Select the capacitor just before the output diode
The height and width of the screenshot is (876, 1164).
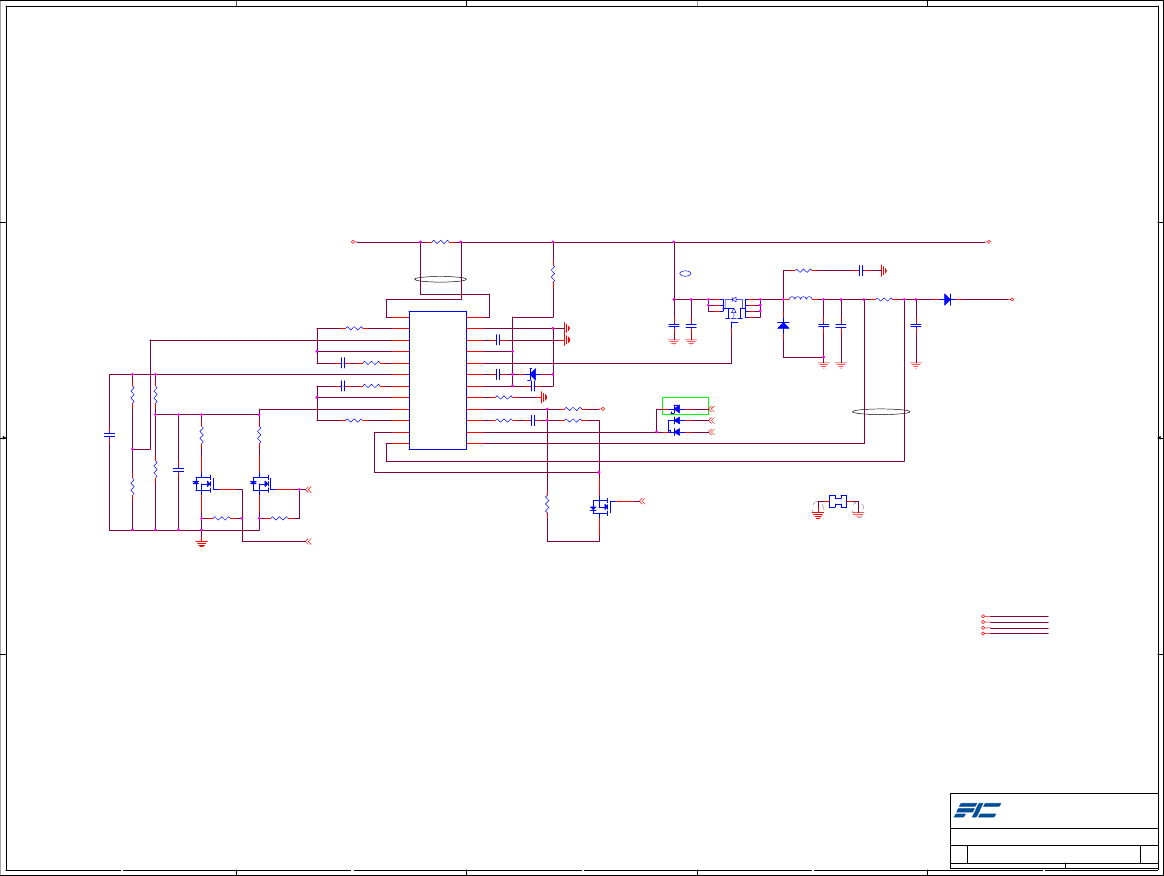coord(915,325)
